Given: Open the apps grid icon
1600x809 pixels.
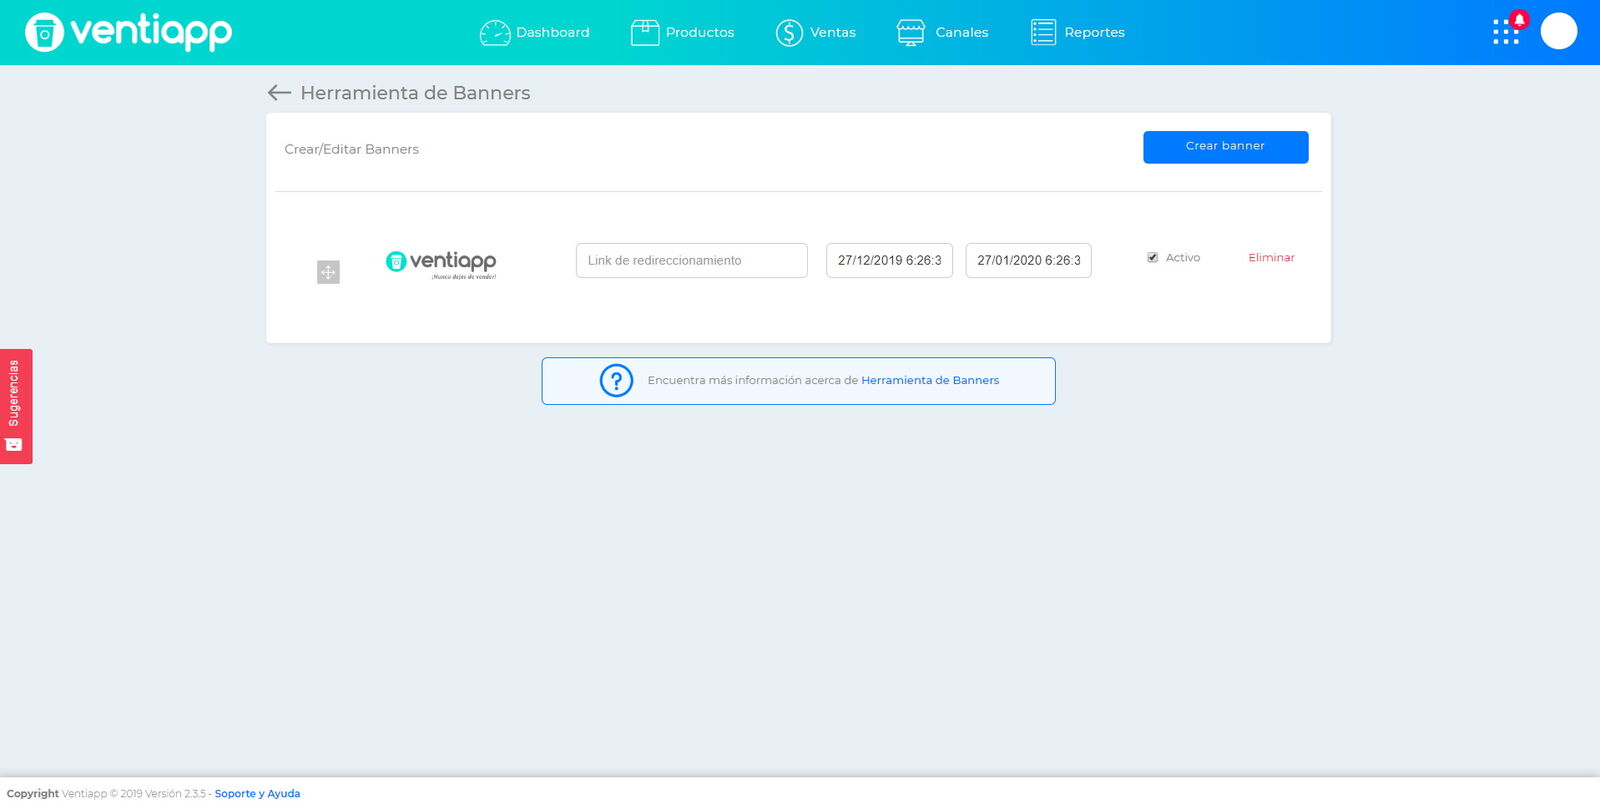Looking at the screenshot, I should click(1505, 33).
